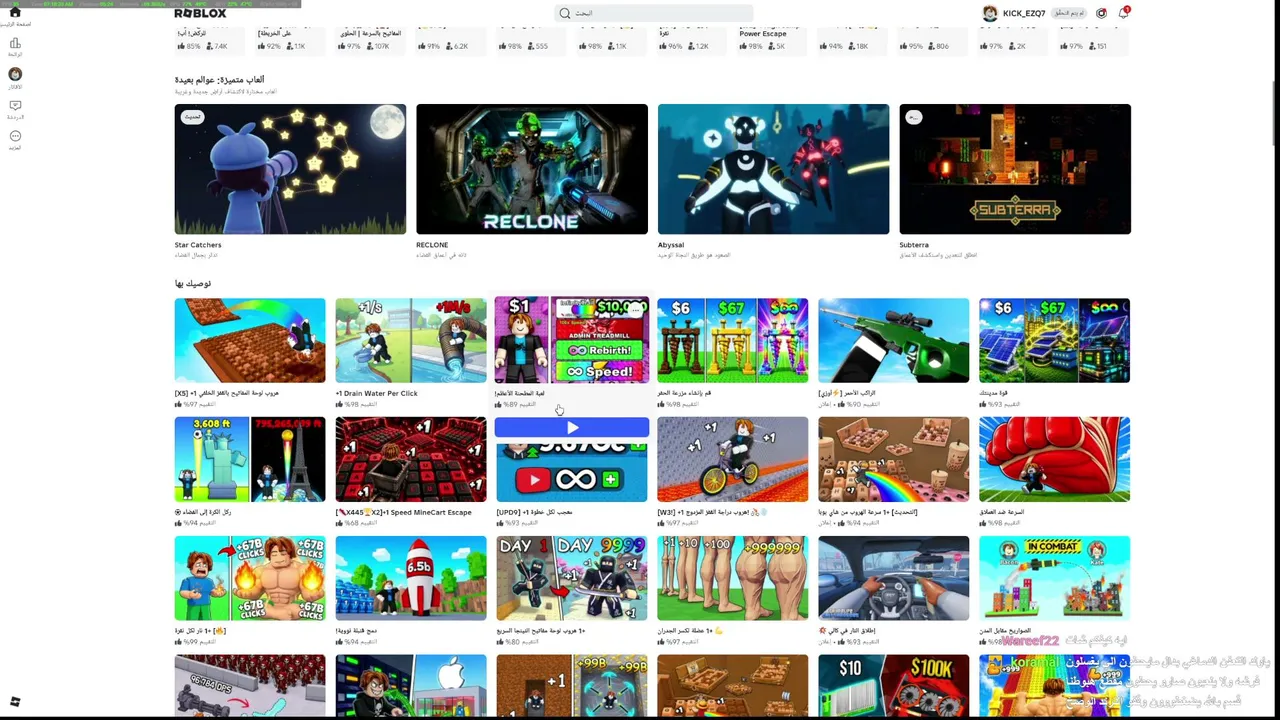Open the Charts sidebar icon
The image size is (1280, 720).
15,44
